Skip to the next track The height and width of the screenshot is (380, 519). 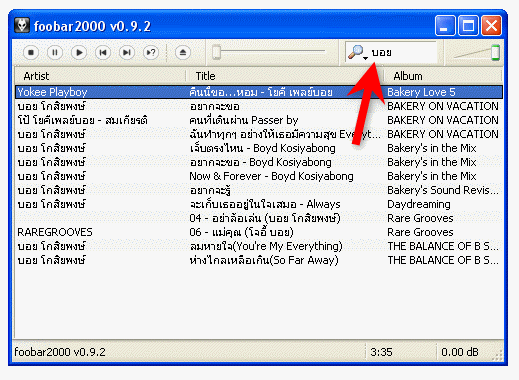127,53
